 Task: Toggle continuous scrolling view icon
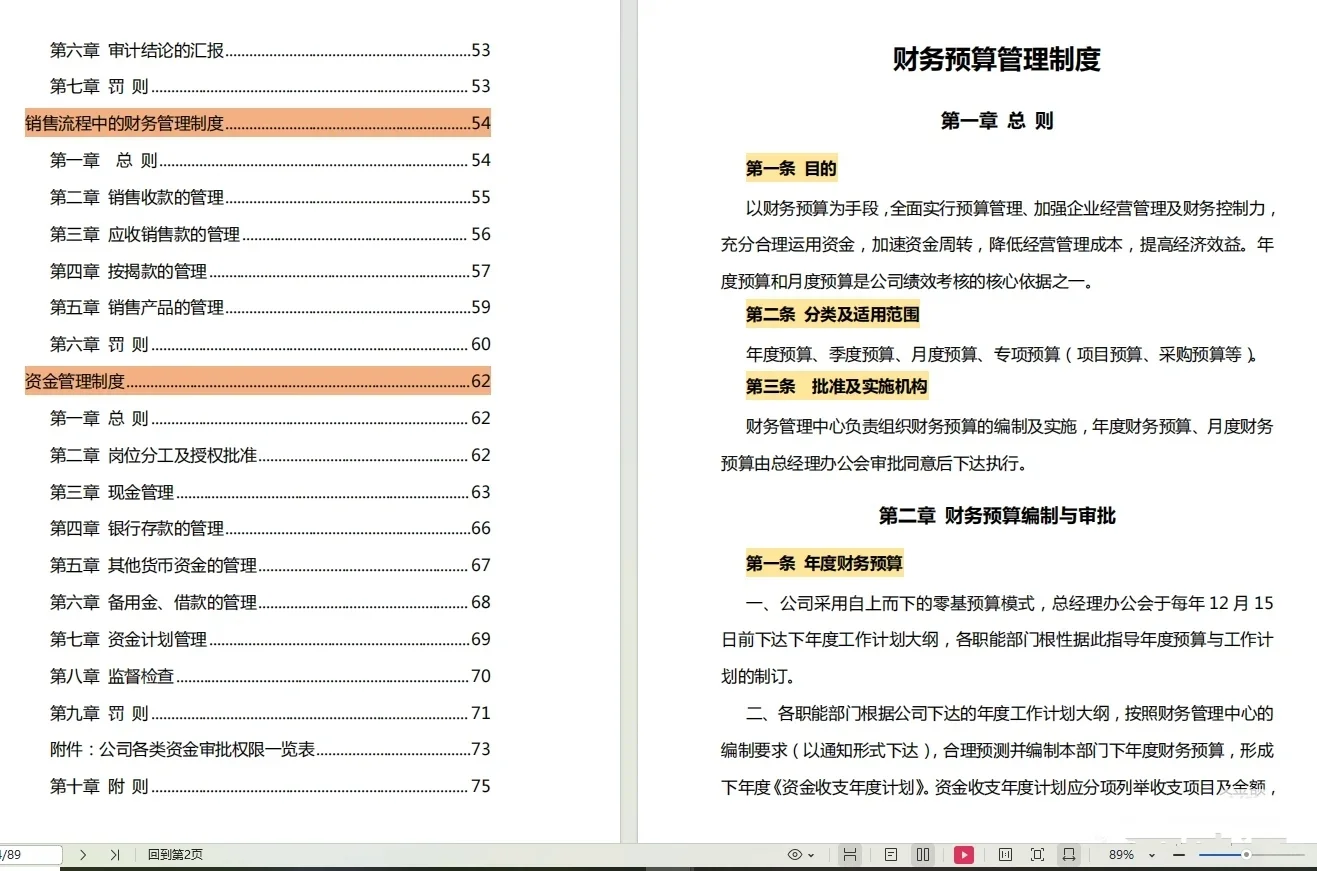click(x=849, y=855)
